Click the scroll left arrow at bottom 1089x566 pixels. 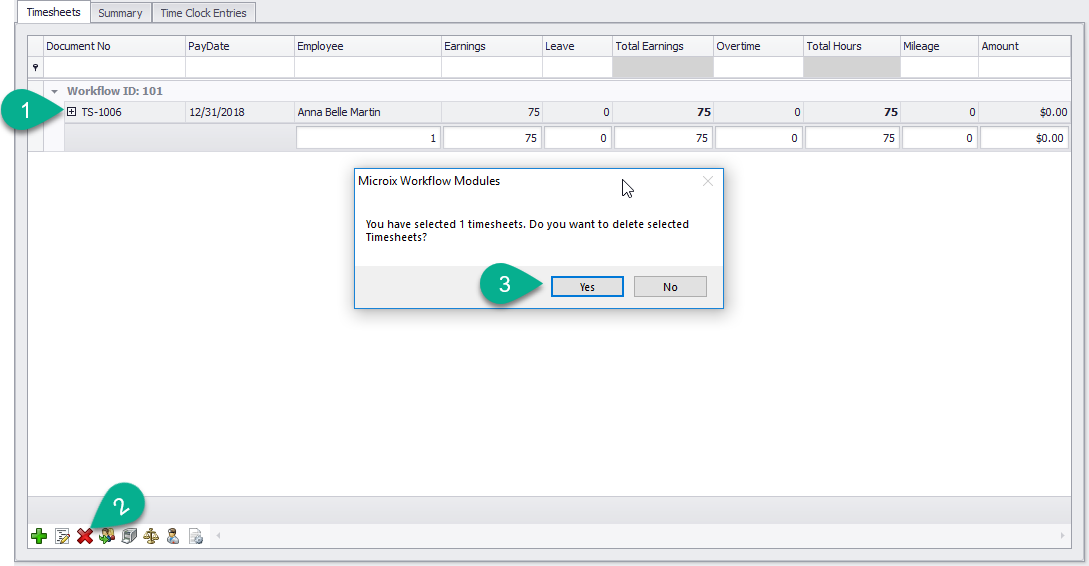(x=219, y=537)
